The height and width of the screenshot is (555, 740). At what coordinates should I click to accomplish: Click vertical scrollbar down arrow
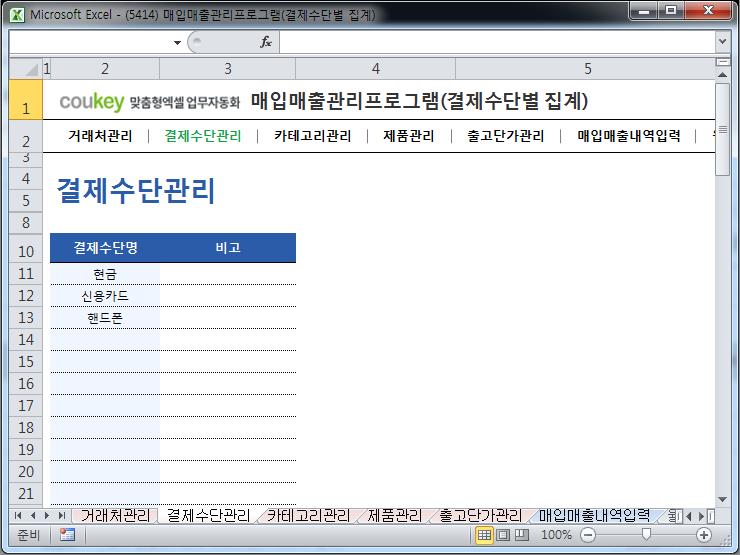point(722,499)
